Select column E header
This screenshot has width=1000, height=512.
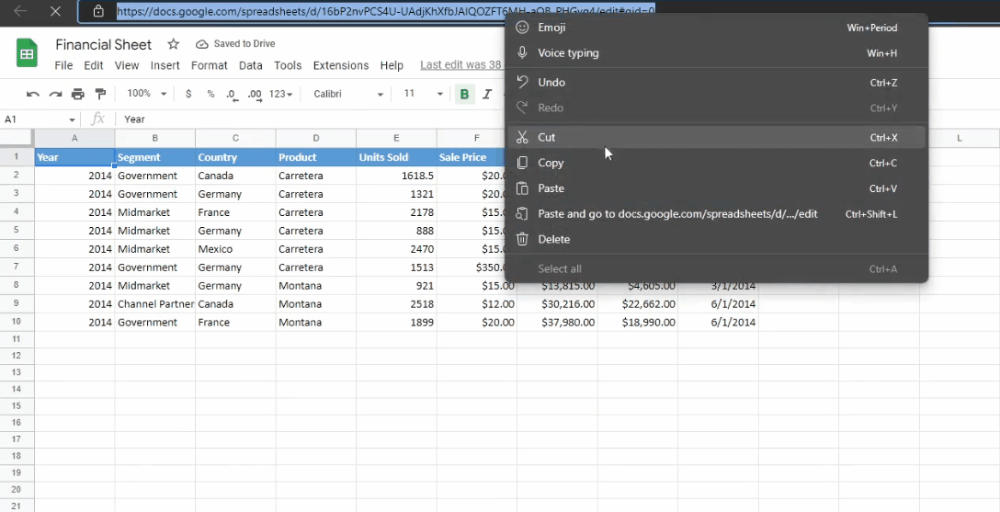tap(396, 138)
